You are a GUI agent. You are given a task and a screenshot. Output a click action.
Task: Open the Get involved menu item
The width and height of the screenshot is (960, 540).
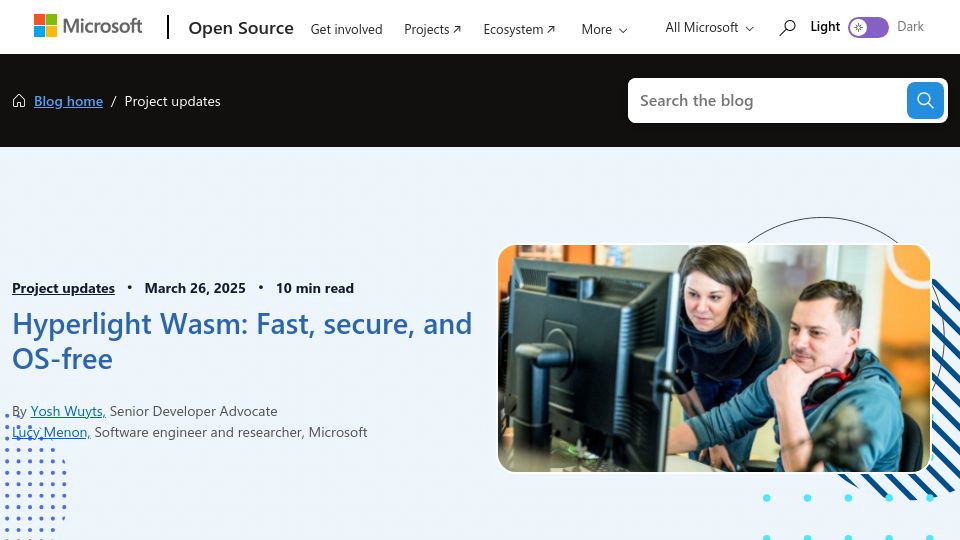click(x=347, y=29)
